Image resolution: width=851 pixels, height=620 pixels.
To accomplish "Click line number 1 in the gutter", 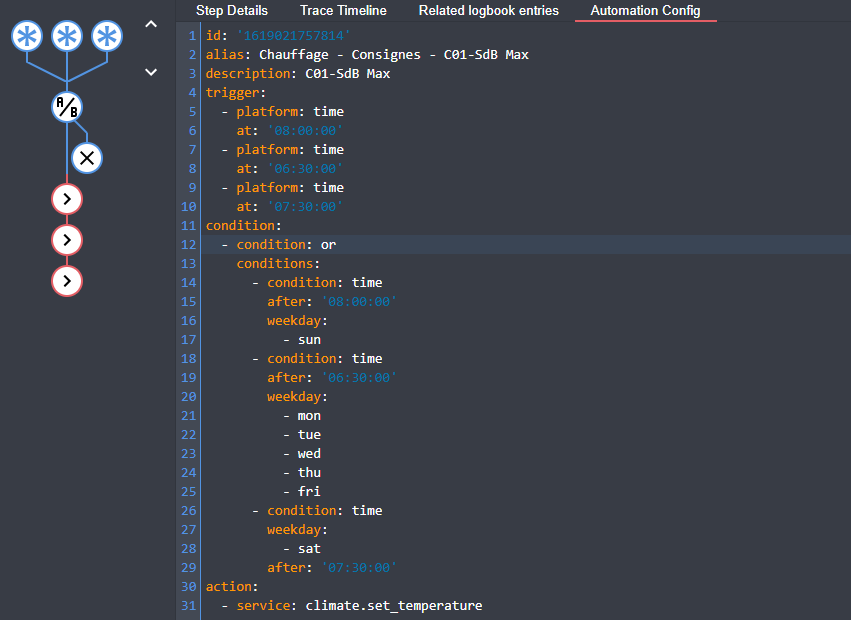I will point(192,36).
